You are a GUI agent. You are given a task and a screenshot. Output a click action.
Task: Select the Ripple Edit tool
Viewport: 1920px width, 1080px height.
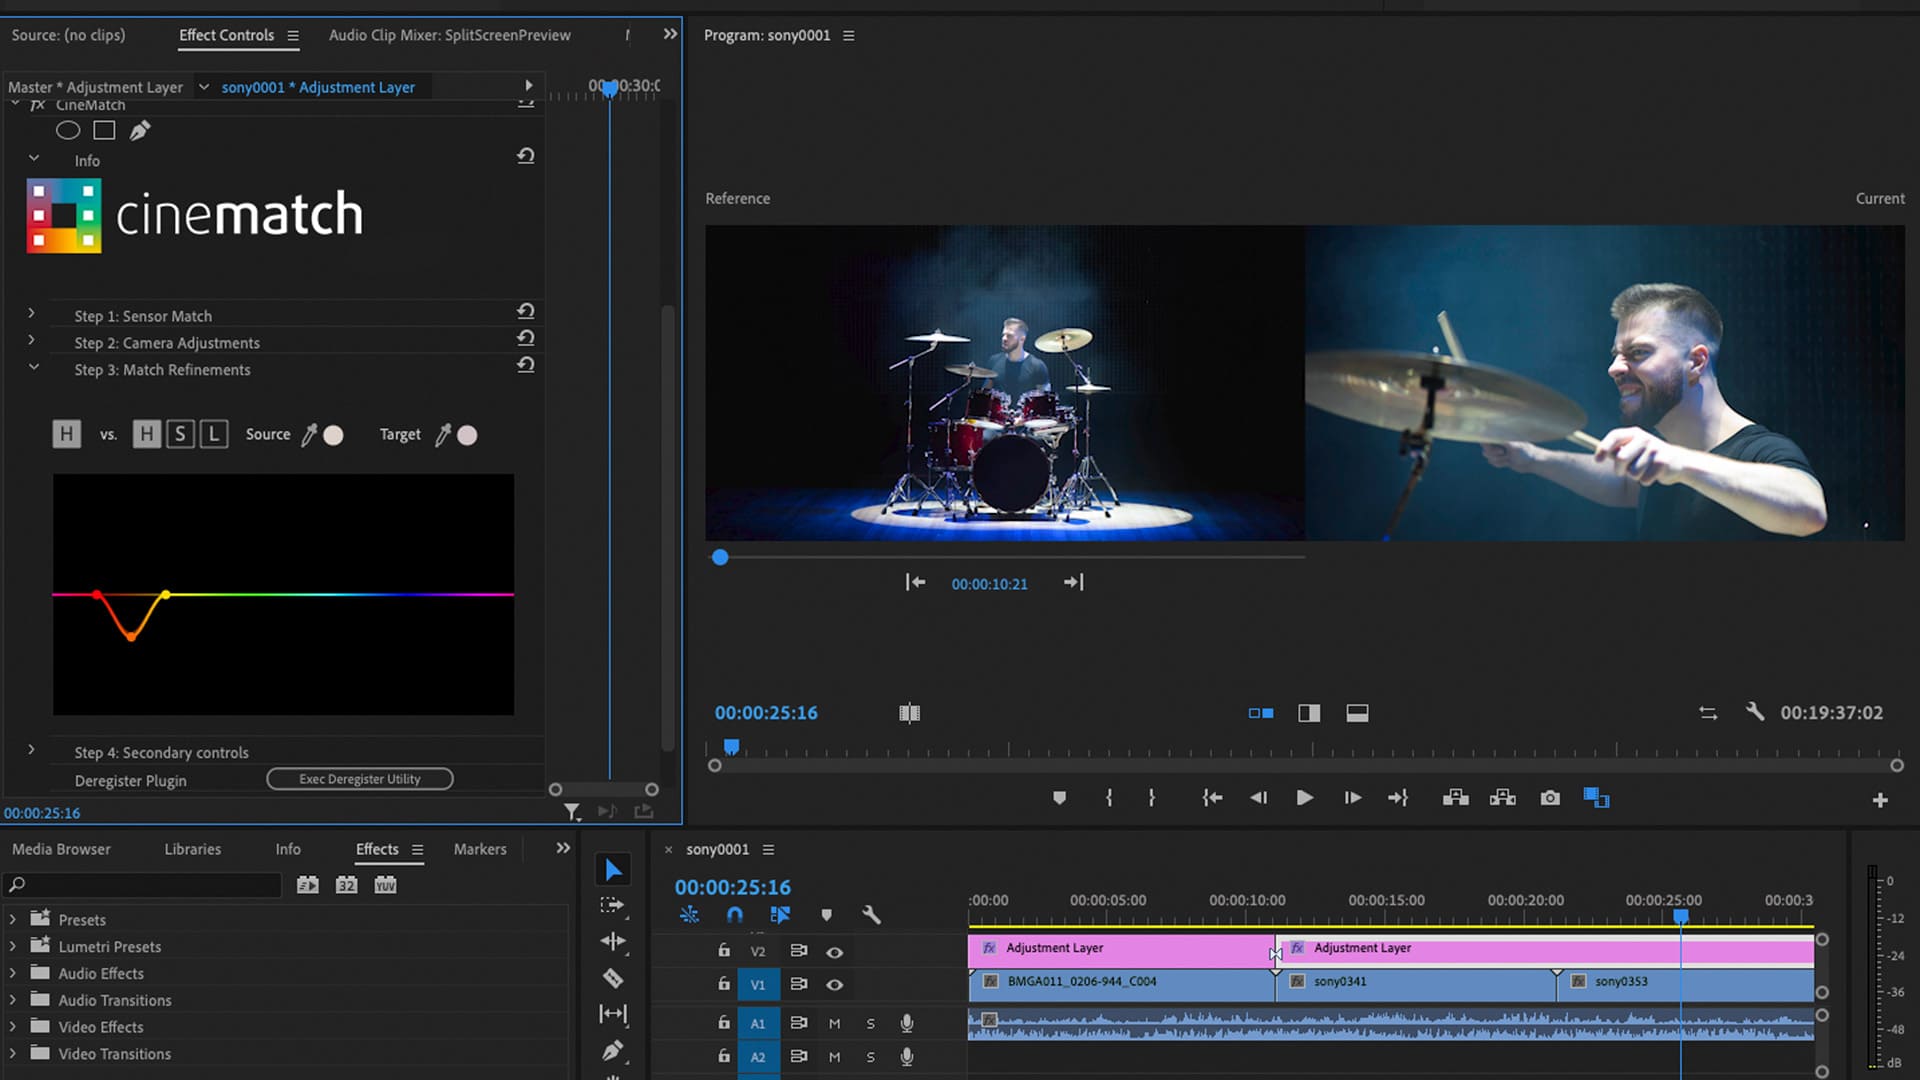pyautogui.click(x=613, y=941)
